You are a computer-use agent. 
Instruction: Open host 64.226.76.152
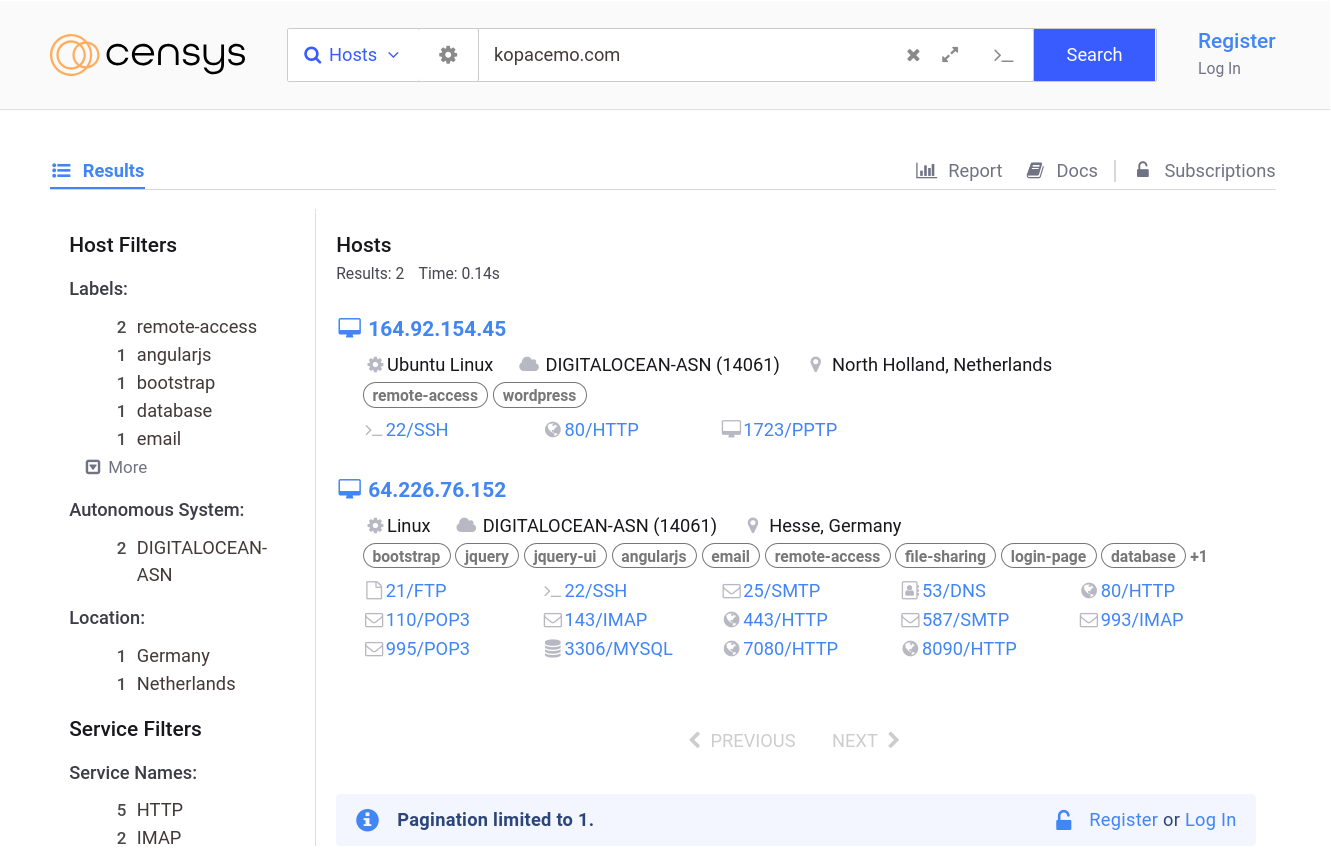point(437,489)
